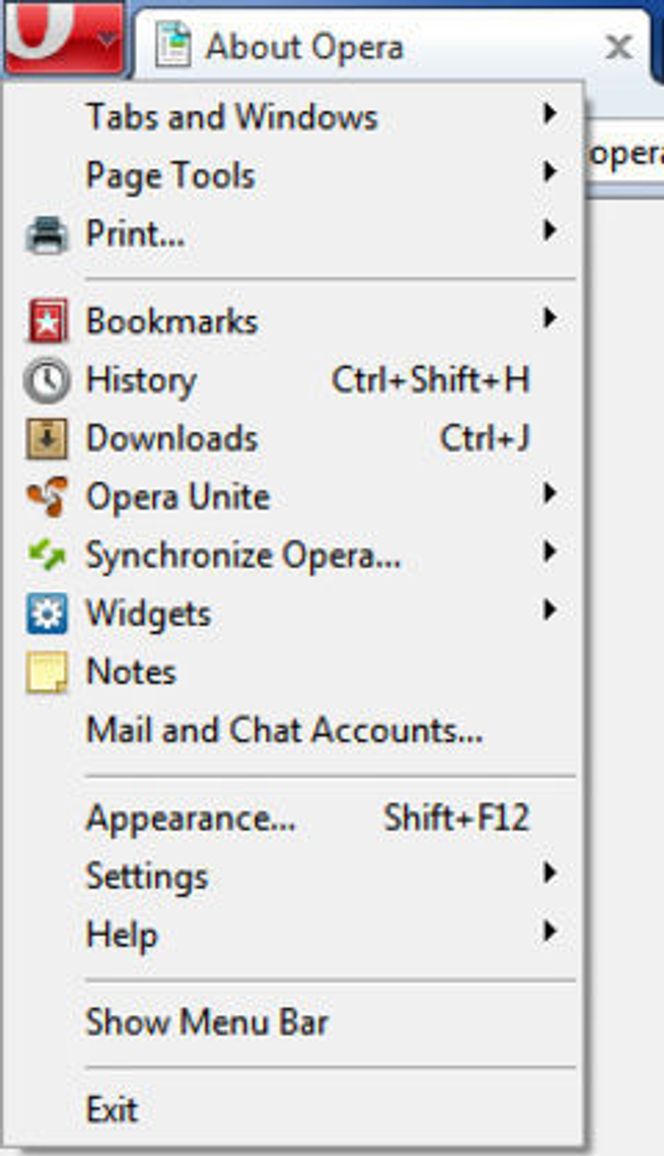The width and height of the screenshot is (664, 1156).
Task: Expand the Settings submenu arrow
Action: [548, 873]
